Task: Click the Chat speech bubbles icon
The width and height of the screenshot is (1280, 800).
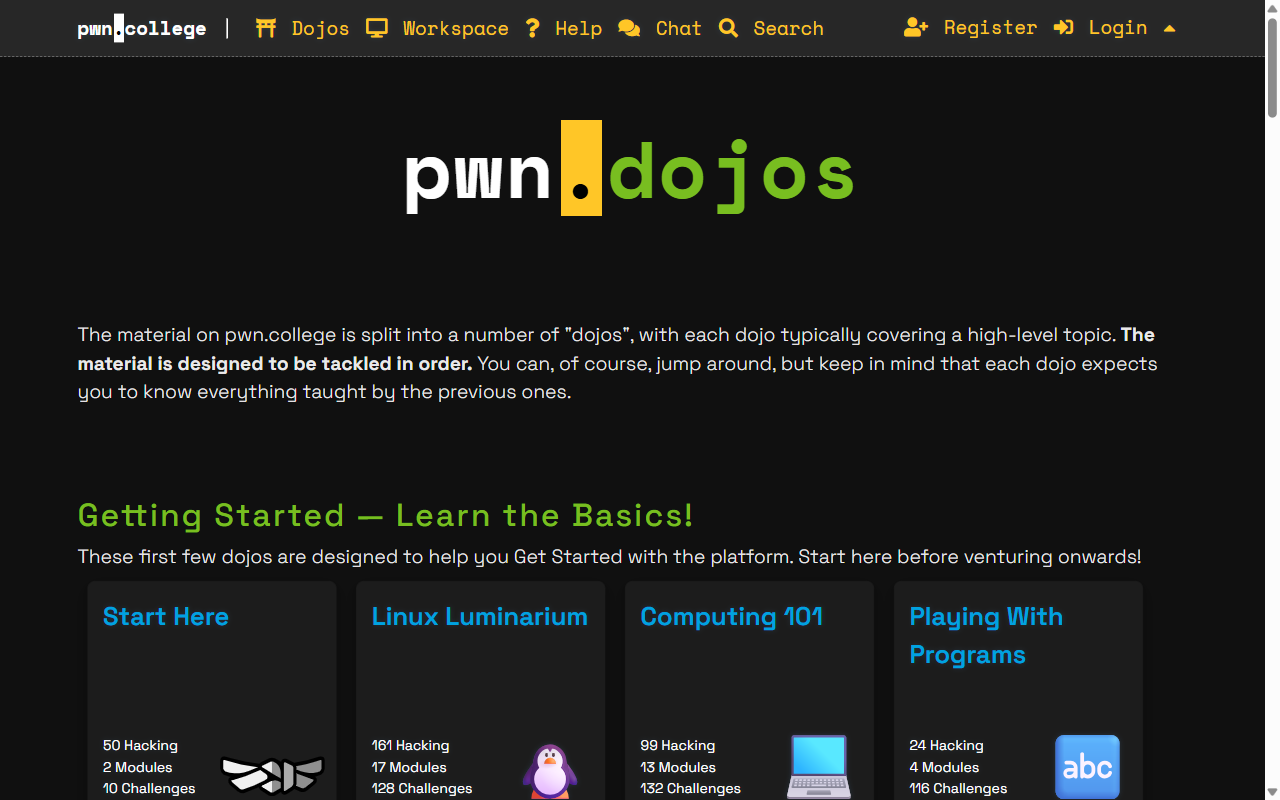Action: pos(629,28)
